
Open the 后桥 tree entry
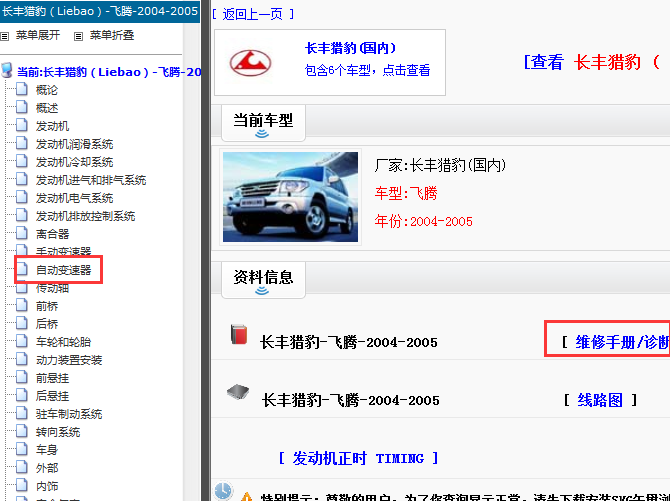click(x=47, y=324)
